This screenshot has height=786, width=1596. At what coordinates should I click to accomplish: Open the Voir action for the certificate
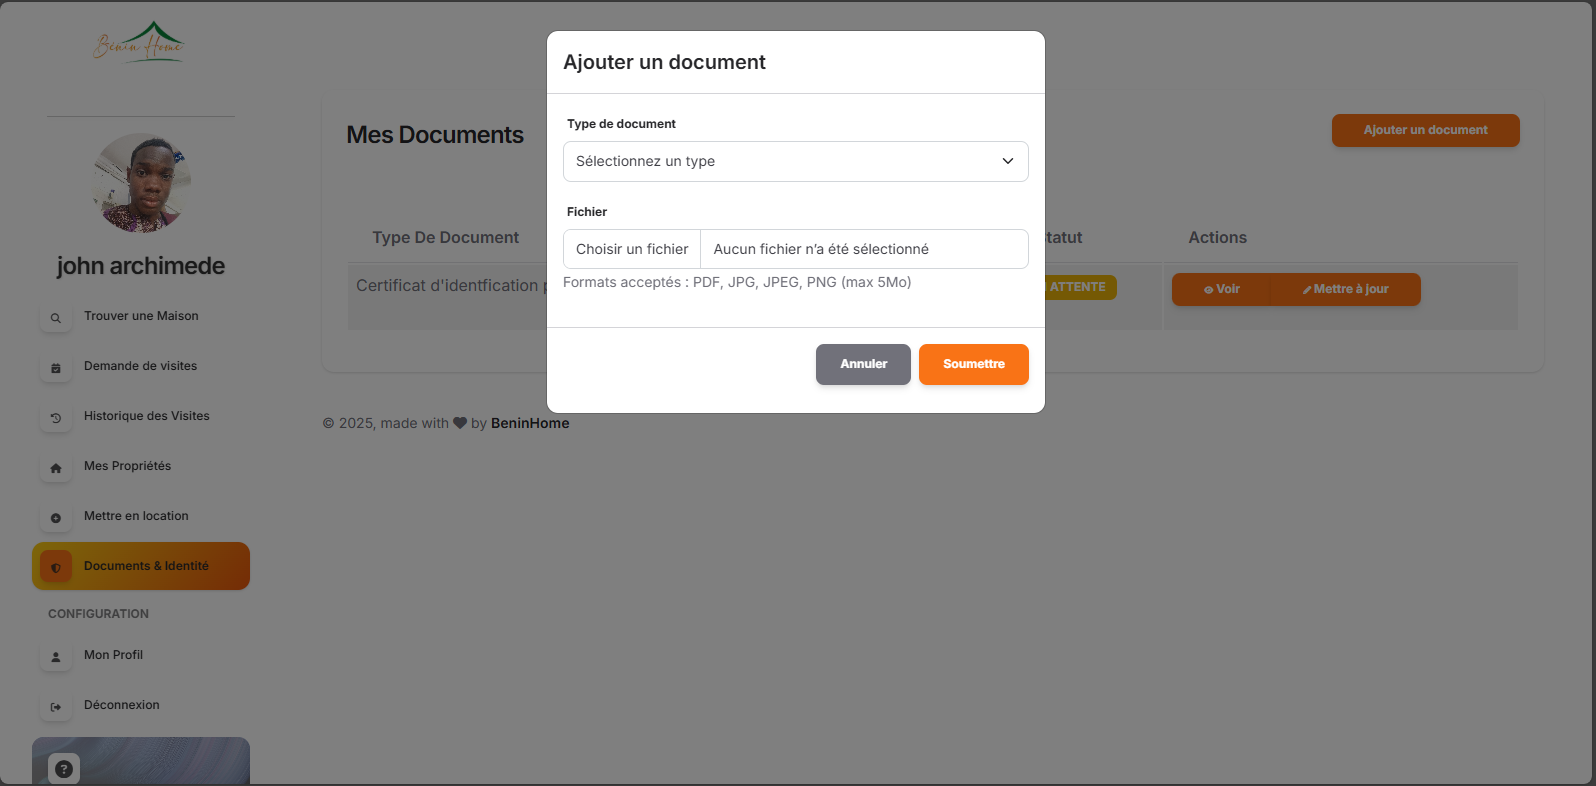pos(1221,289)
